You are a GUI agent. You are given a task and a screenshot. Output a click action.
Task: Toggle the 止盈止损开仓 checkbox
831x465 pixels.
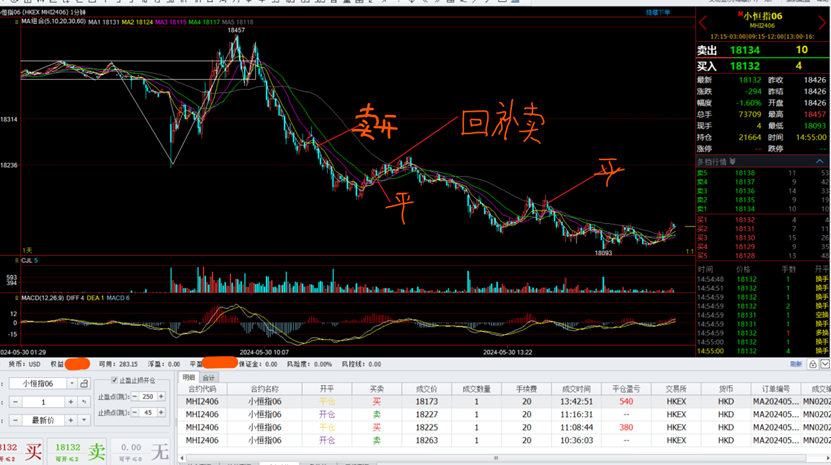[x=114, y=380]
